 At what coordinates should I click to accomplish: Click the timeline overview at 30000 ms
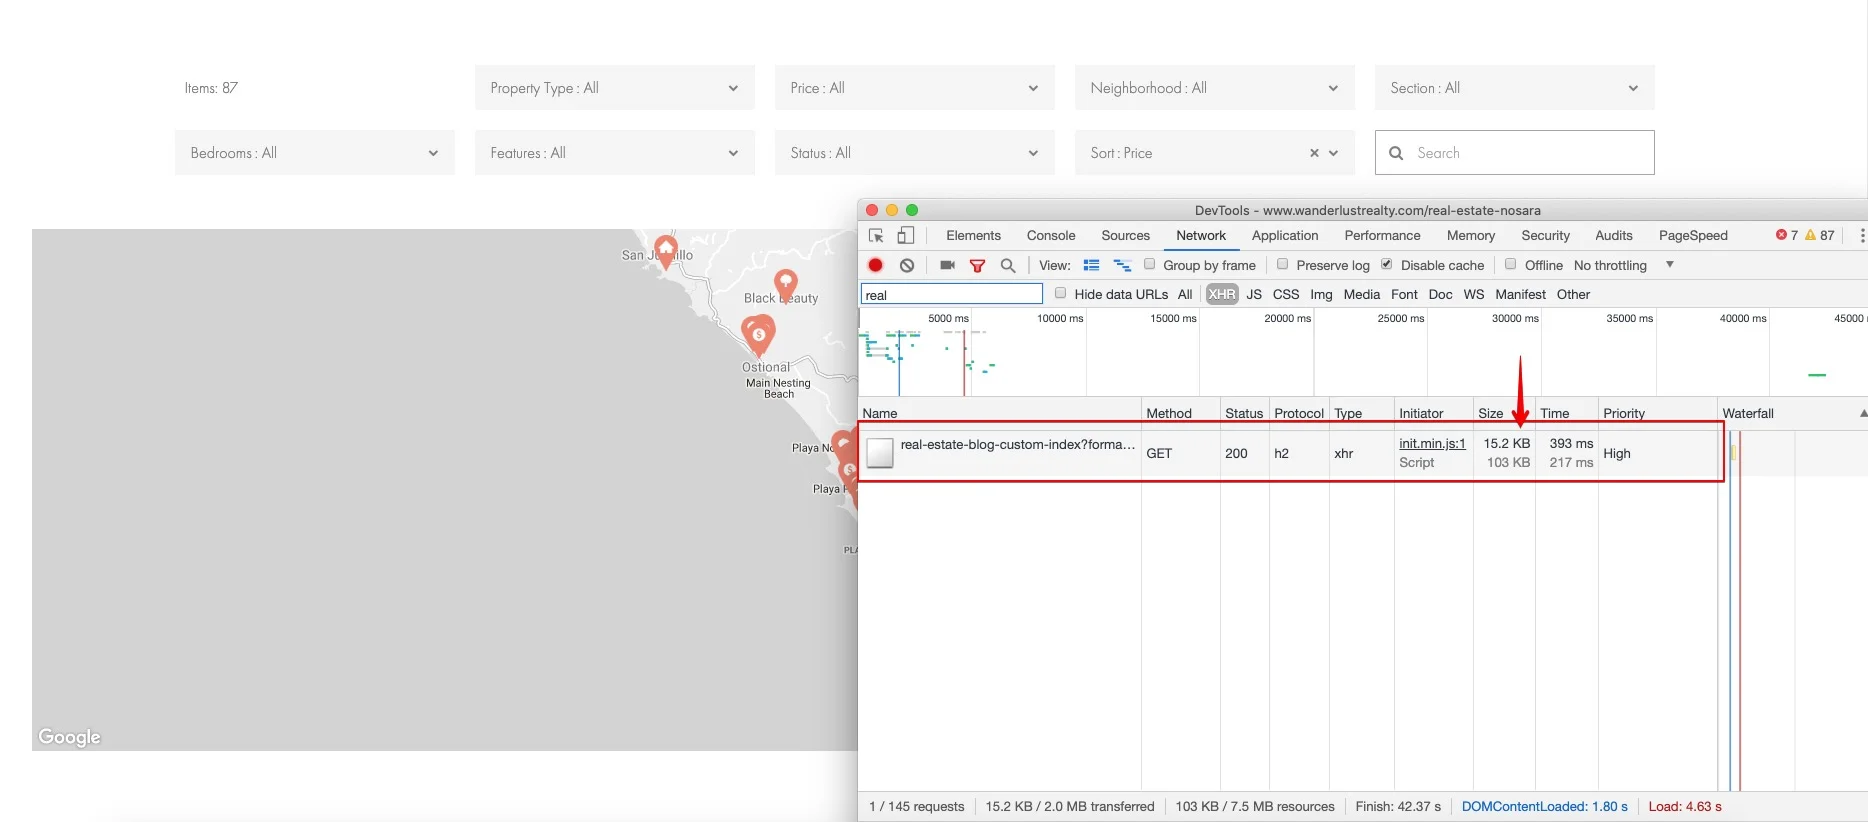pos(1515,318)
